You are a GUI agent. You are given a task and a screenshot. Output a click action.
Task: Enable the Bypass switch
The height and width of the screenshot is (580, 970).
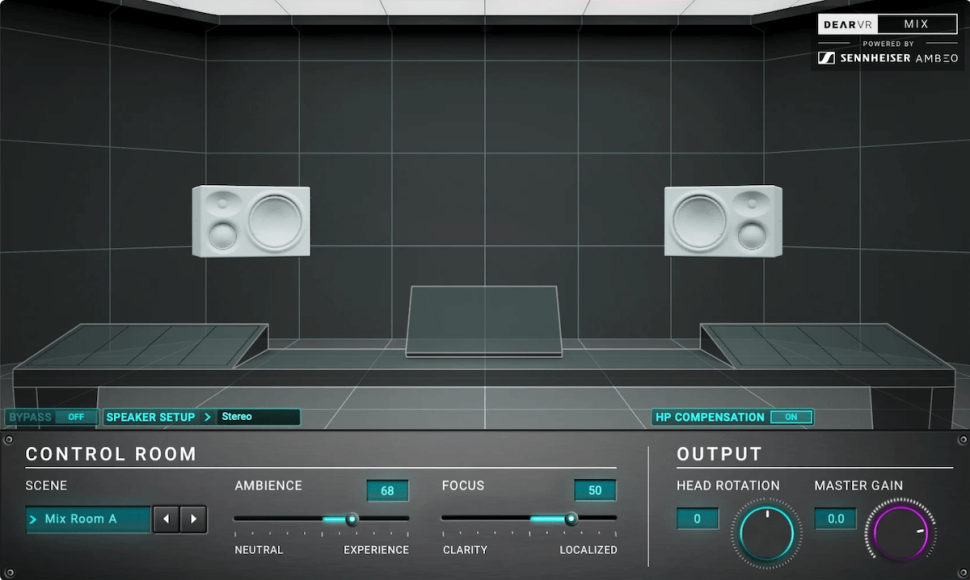point(76,417)
